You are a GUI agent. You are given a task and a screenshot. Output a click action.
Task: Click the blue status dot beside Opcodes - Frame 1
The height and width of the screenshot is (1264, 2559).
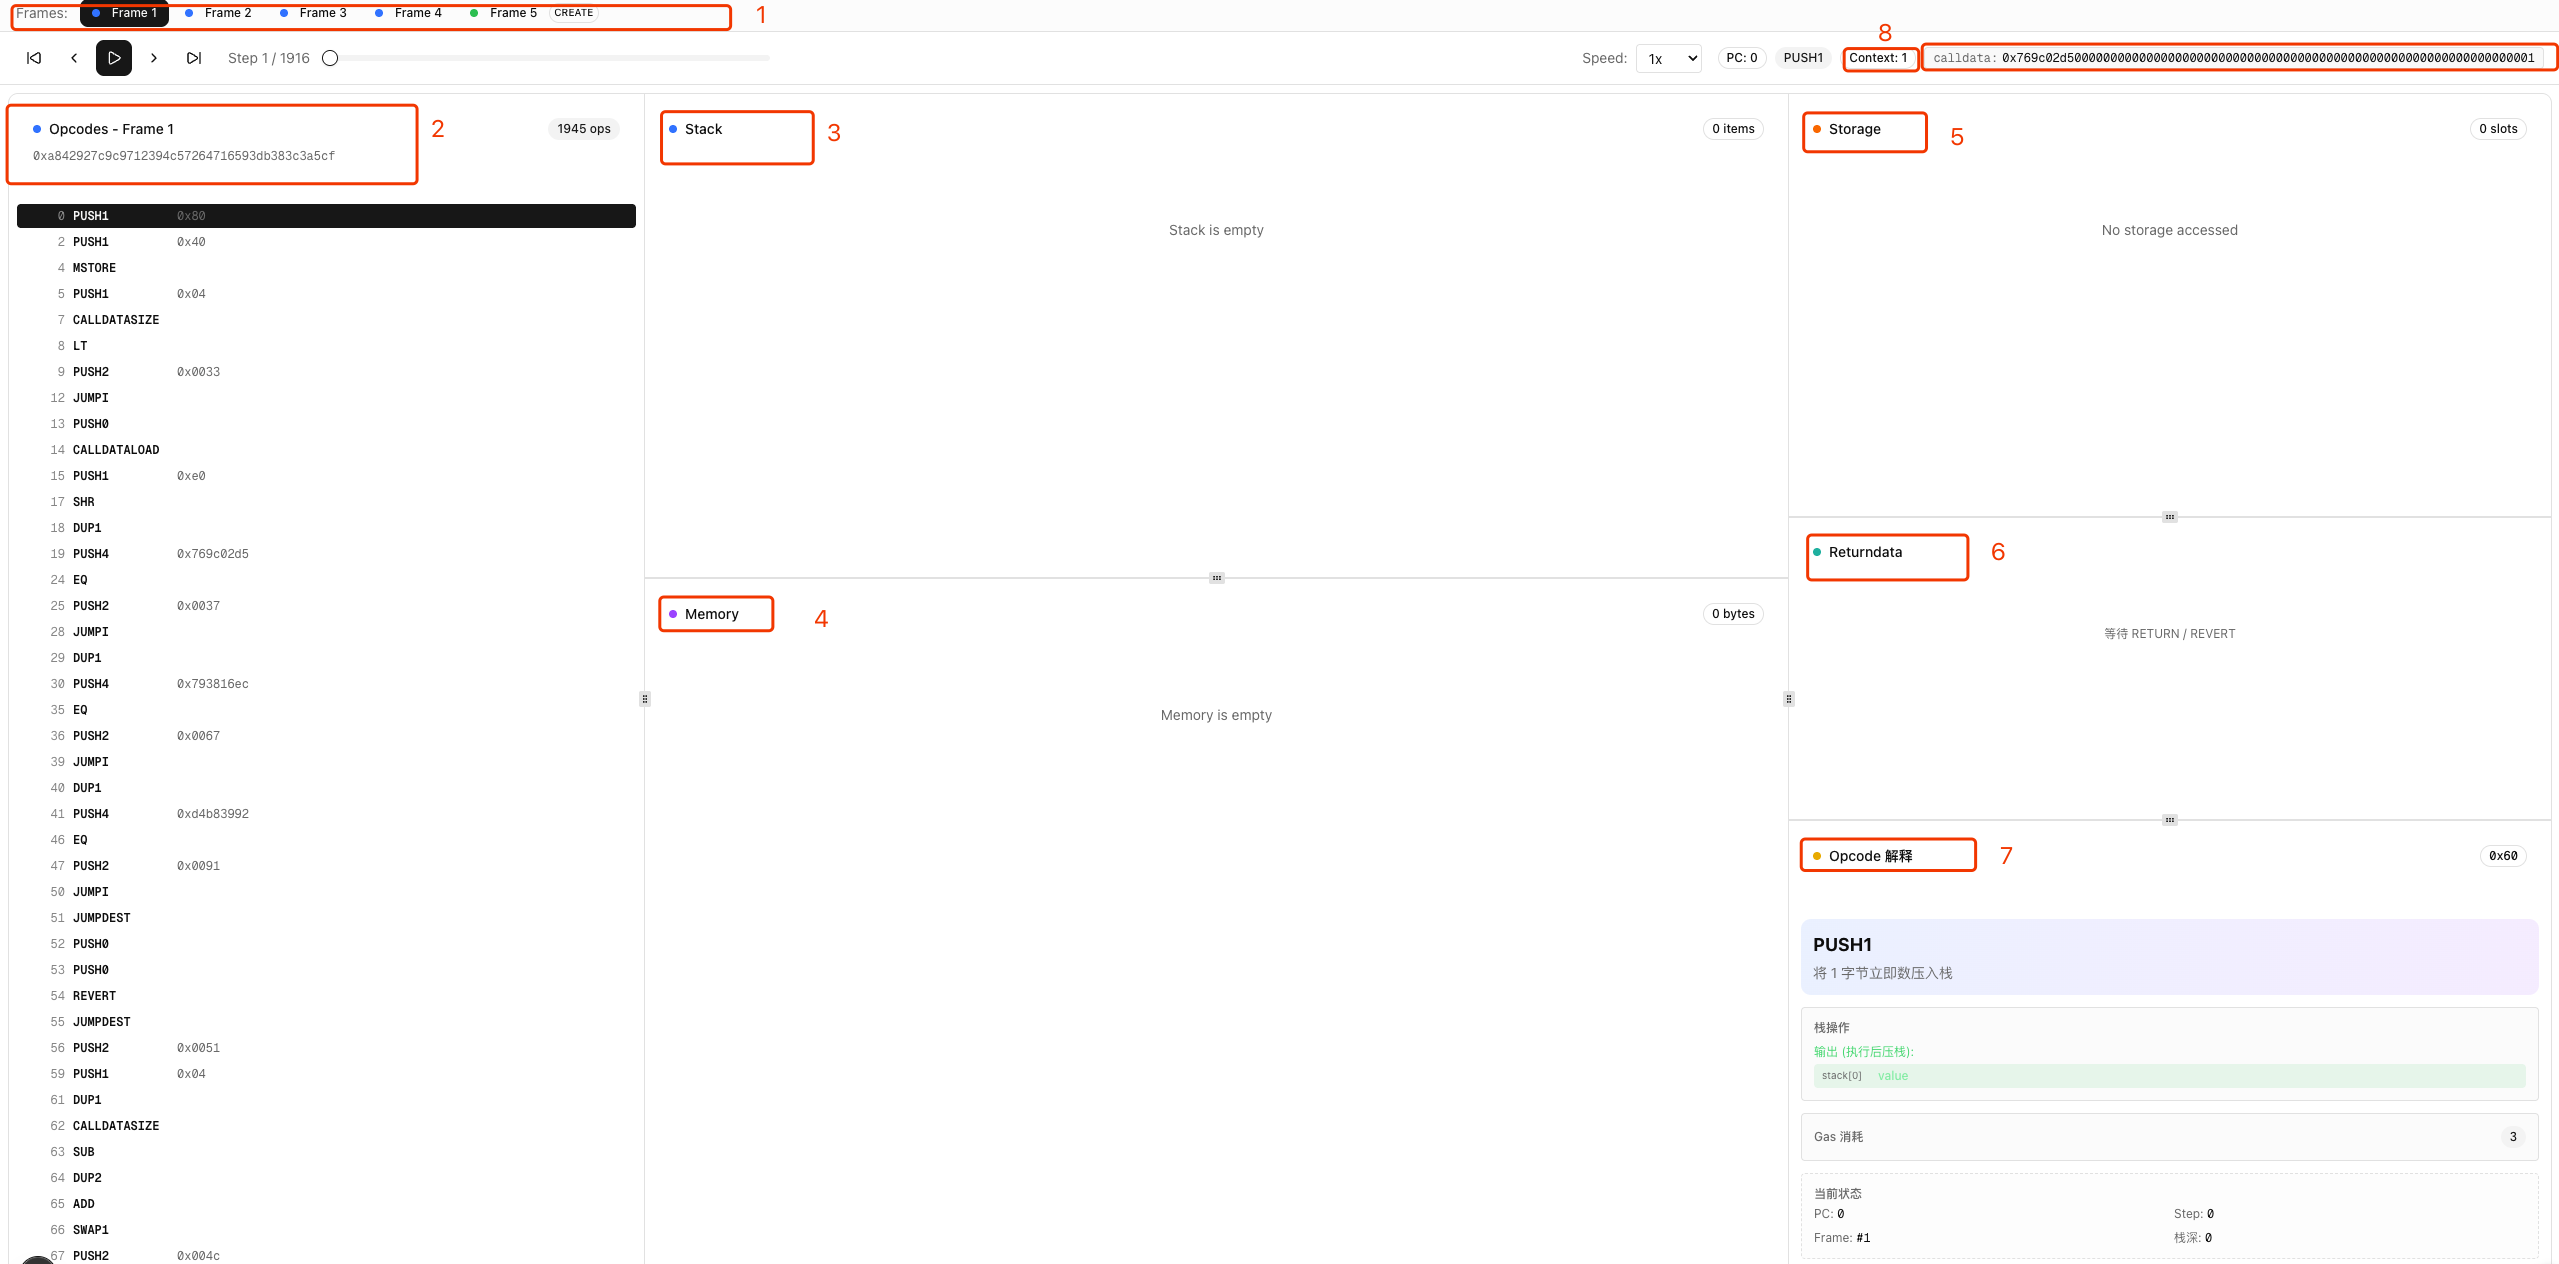point(37,128)
